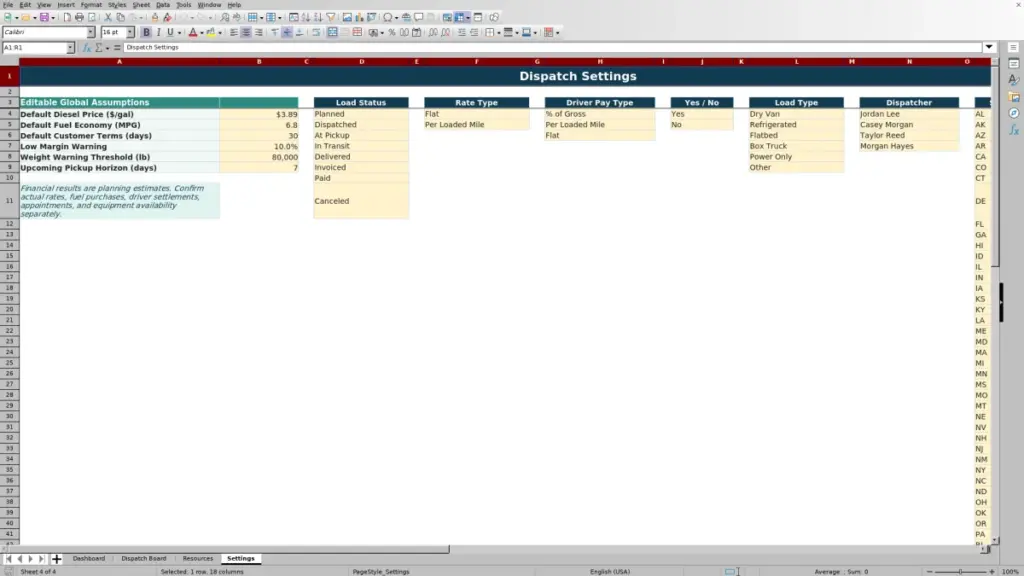Viewport: 1024px width, 576px height.
Task: Align text right
Action: [x=259, y=33]
